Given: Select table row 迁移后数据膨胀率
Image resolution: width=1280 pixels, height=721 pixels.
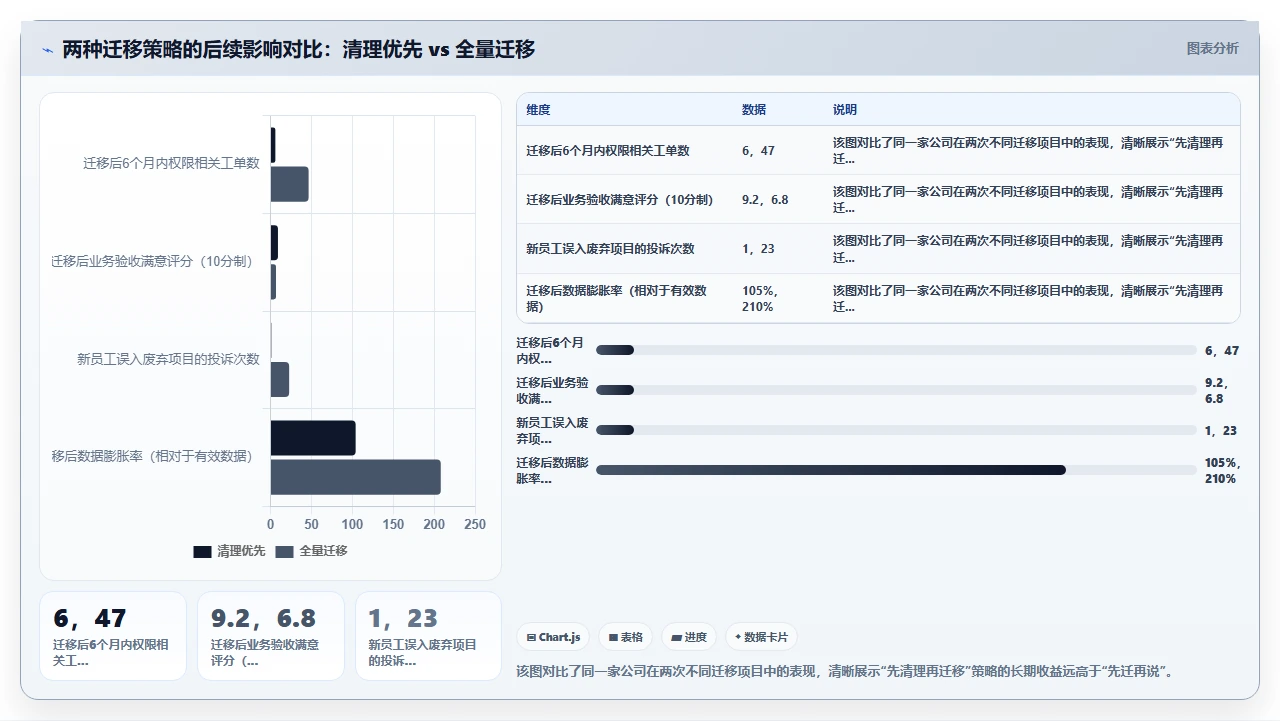Looking at the screenshot, I should click(878, 298).
